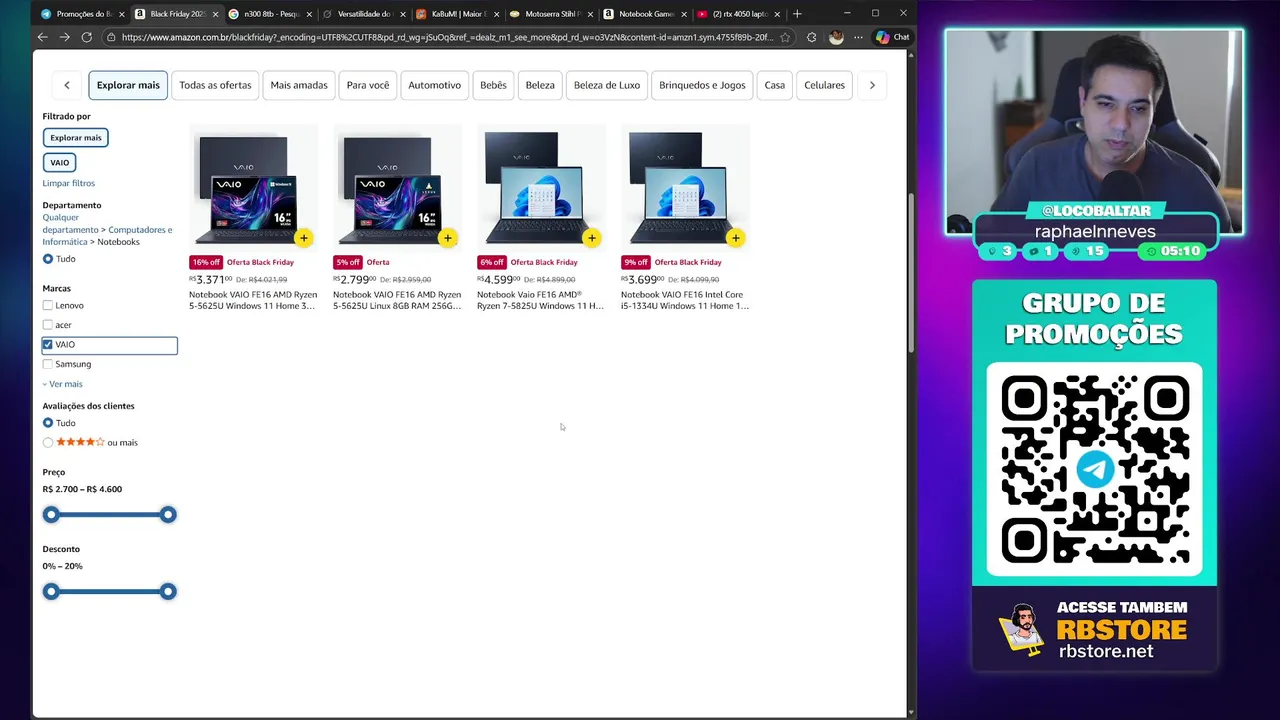1280x720 pixels.
Task: Select Tudo radio under Departamento
Action: tap(48, 259)
